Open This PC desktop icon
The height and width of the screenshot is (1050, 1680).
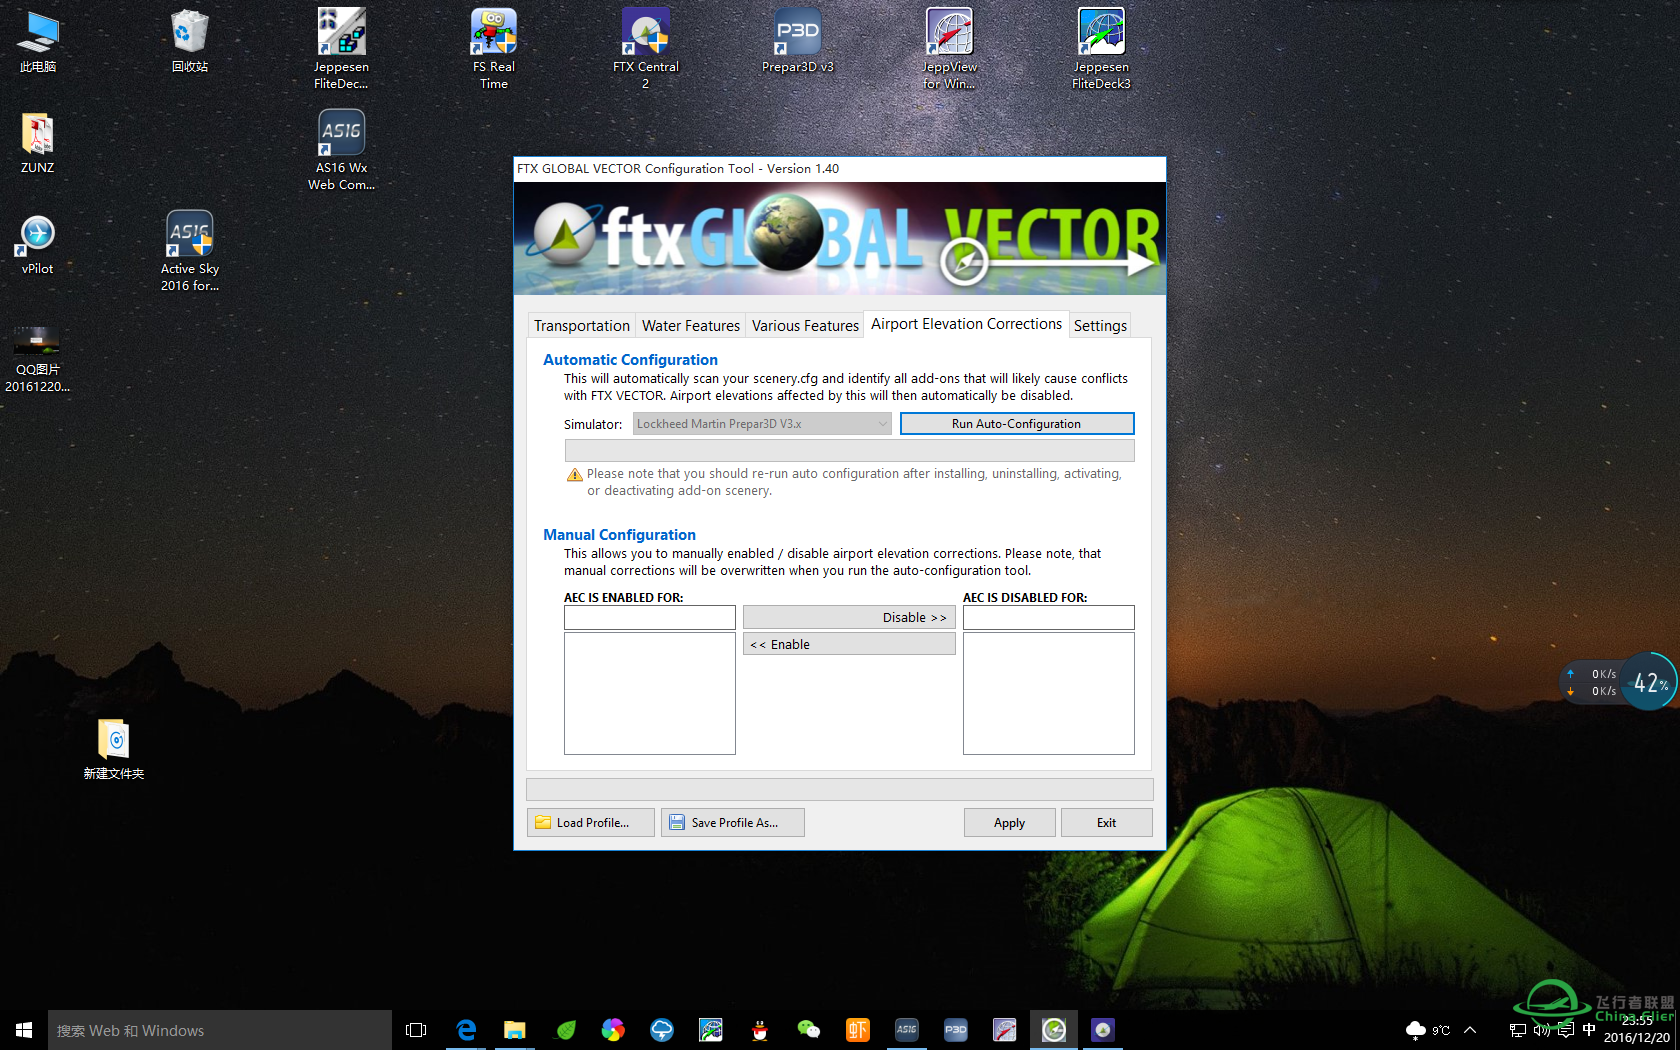coord(38,42)
